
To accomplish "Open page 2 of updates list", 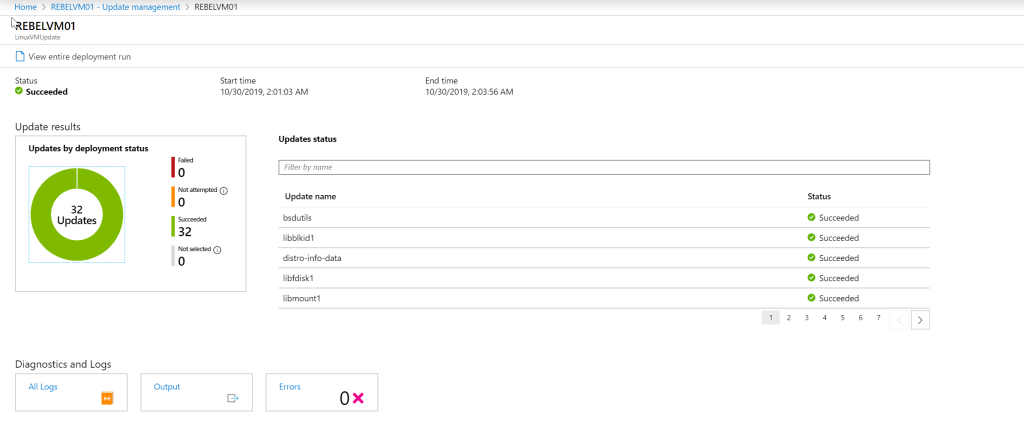I will pos(788,317).
